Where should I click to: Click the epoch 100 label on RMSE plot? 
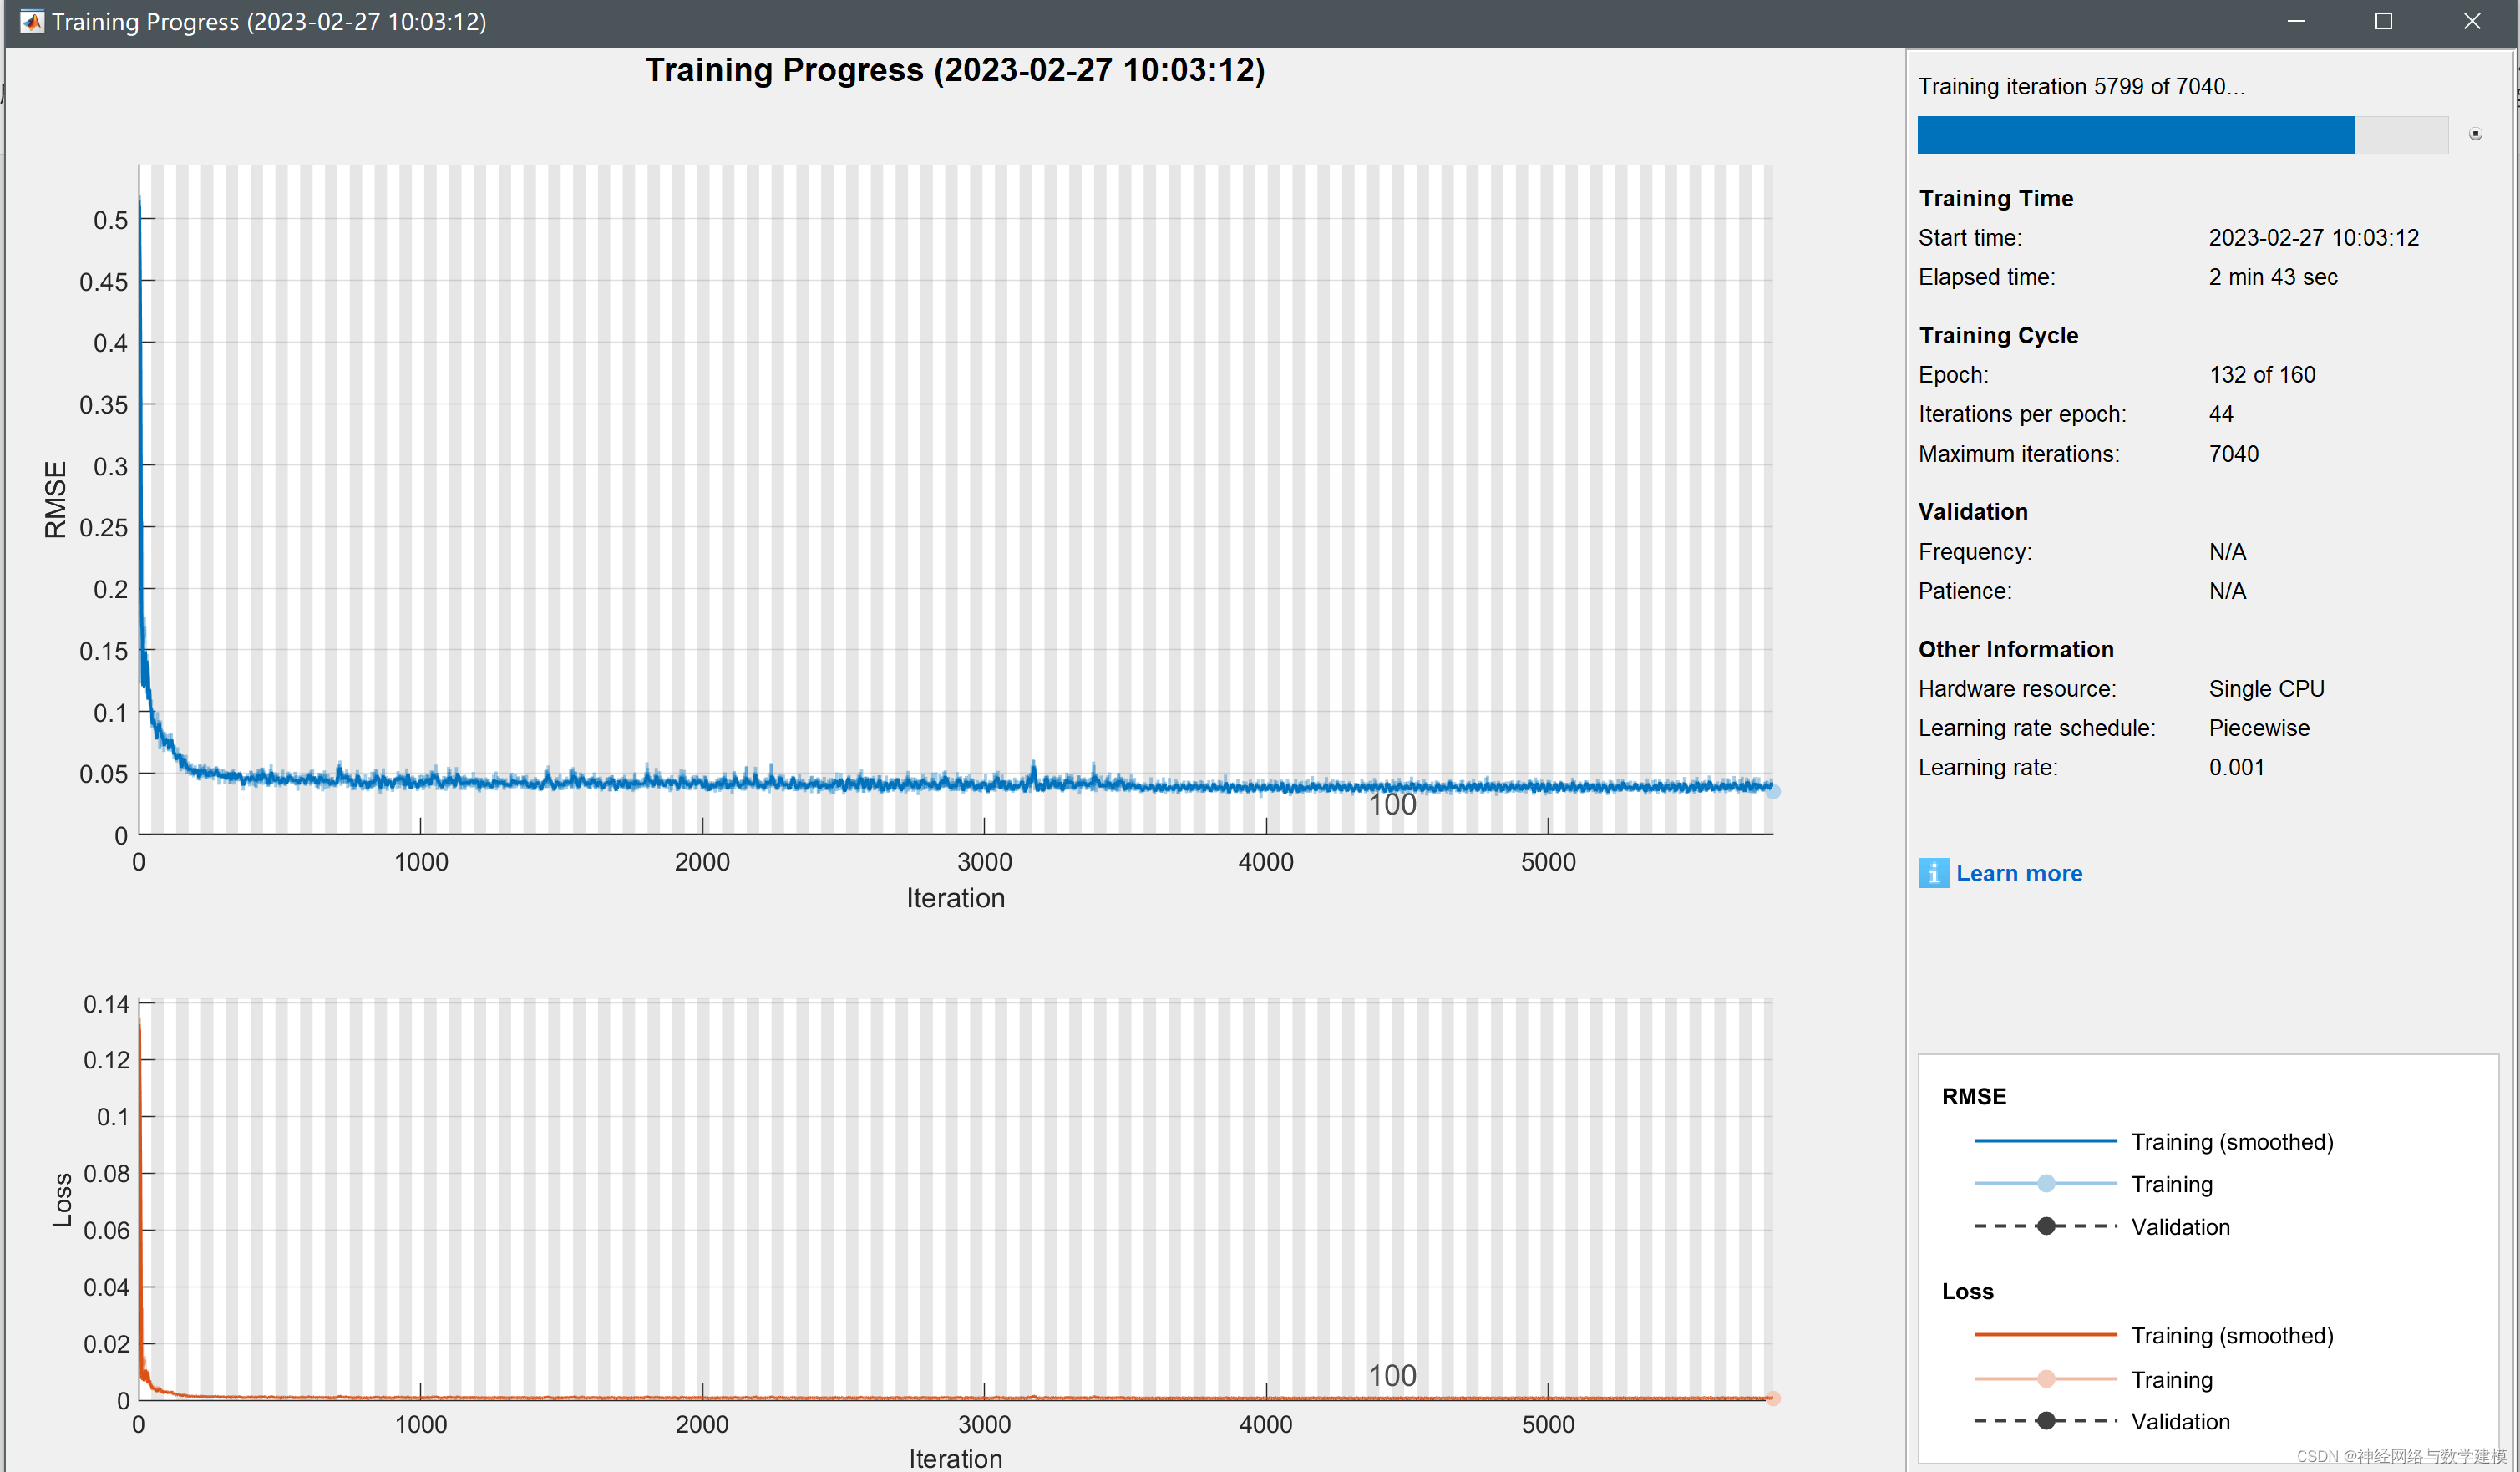[x=1392, y=804]
